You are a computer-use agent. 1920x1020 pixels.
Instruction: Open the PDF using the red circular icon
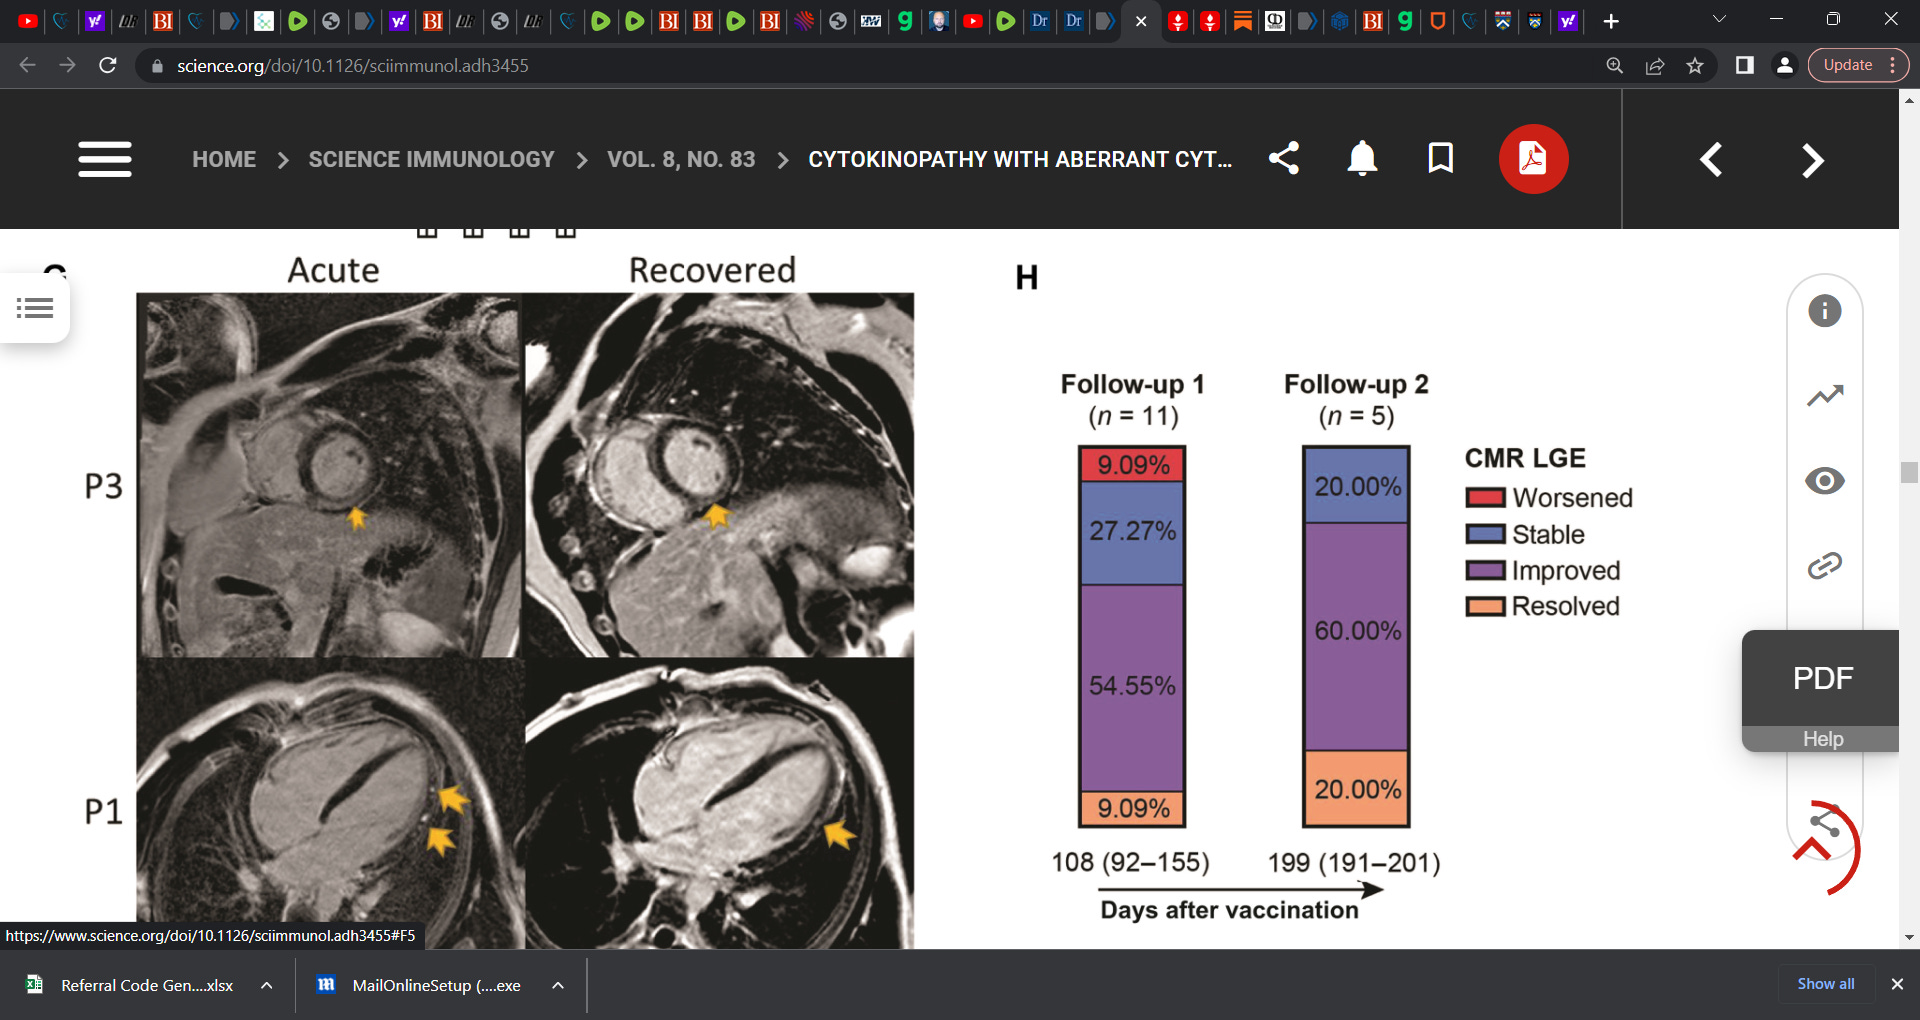(x=1533, y=158)
